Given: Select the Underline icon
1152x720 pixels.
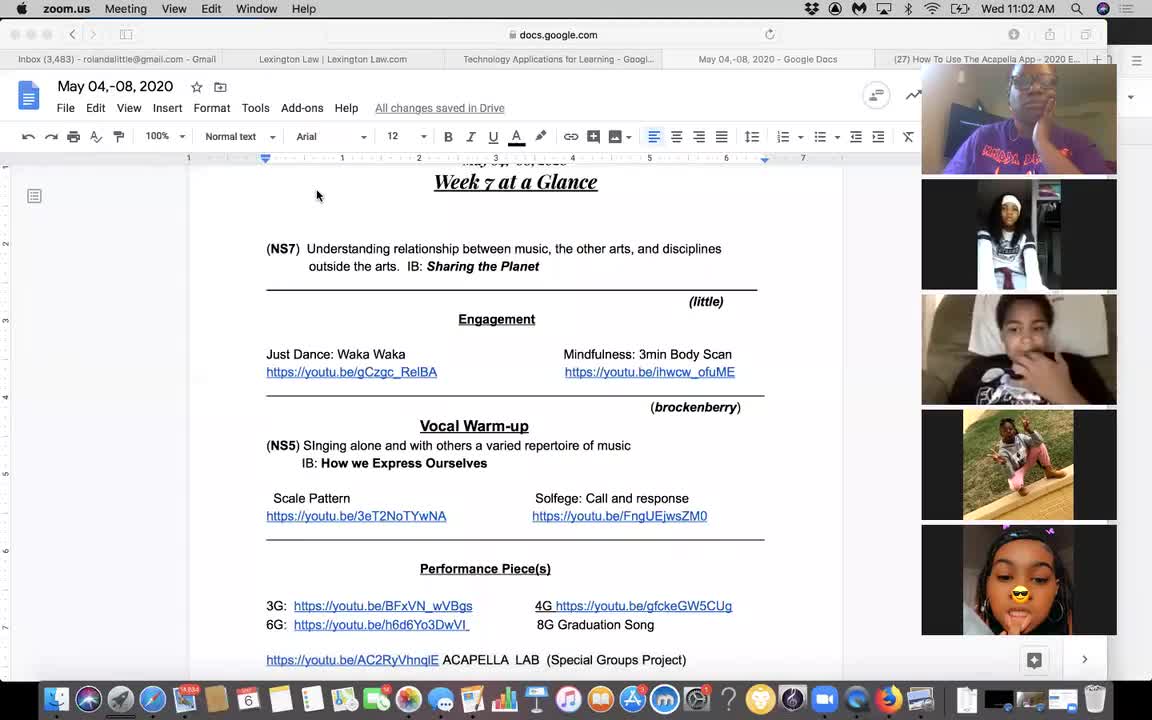Looking at the screenshot, I should coord(491,136).
